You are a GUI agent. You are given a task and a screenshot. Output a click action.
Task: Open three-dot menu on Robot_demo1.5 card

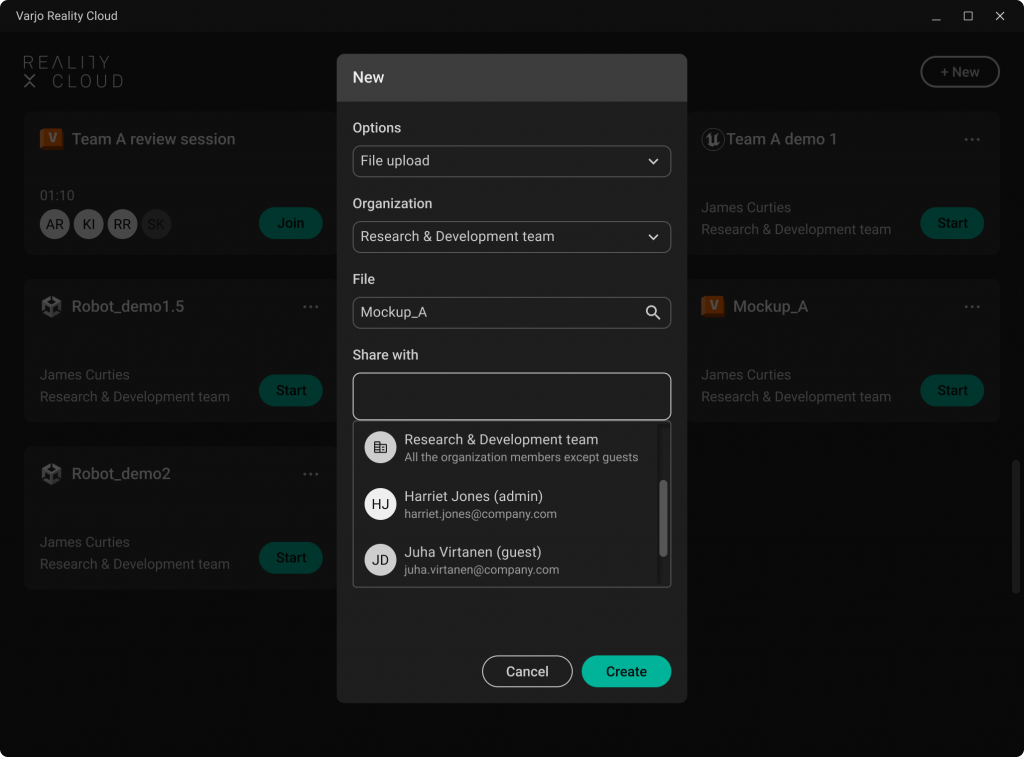coord(311,307)
